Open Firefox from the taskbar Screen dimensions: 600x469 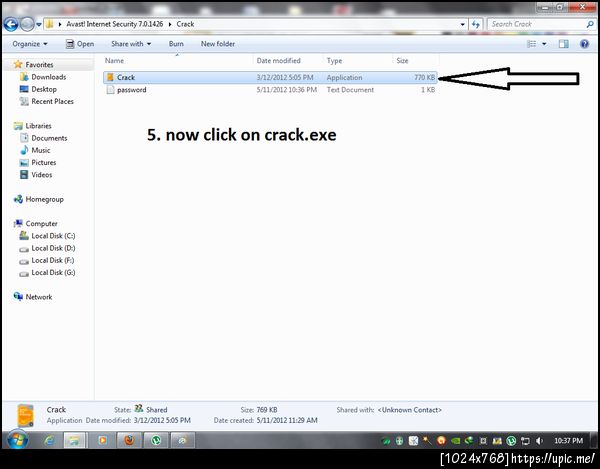click(129, 441)
